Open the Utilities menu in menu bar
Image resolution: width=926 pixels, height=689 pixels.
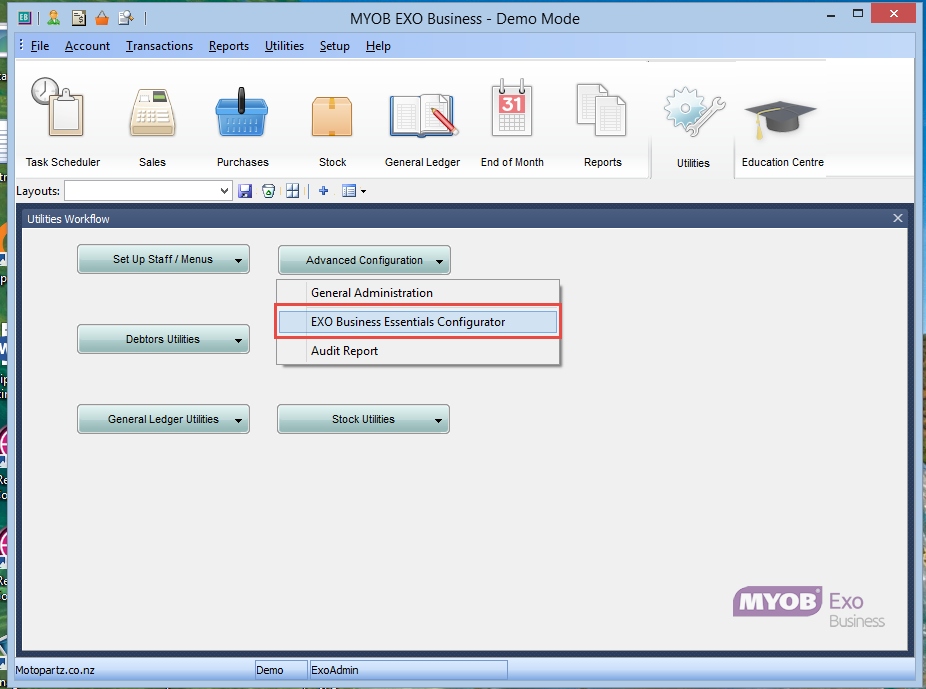284,46
